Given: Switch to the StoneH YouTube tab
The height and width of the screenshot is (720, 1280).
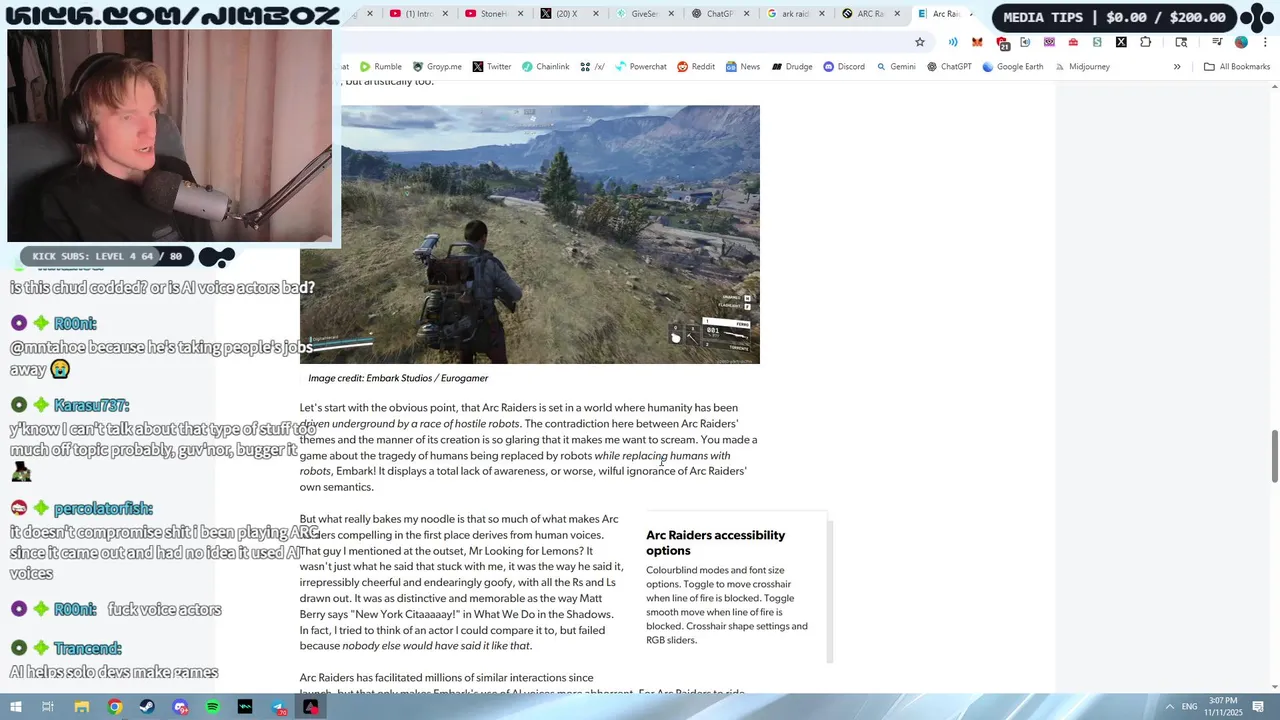Looking at the screenshot, I should (493, 14).
